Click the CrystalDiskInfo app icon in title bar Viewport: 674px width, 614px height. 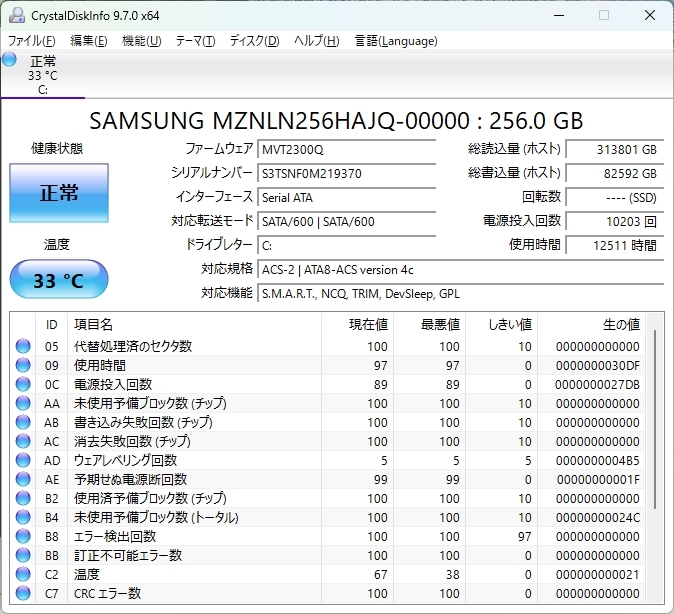[17, 15]
